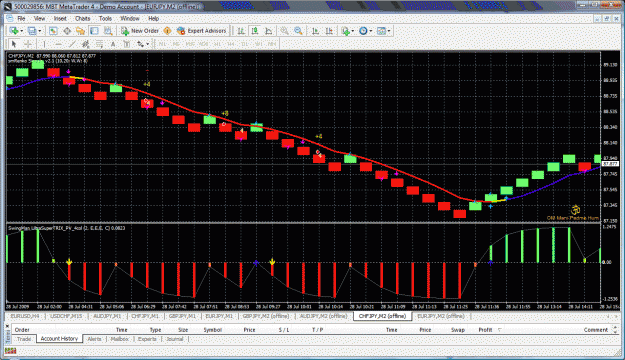Toggle the Navigator panel
Screen dimensions: 625x360
coord(81,31)
